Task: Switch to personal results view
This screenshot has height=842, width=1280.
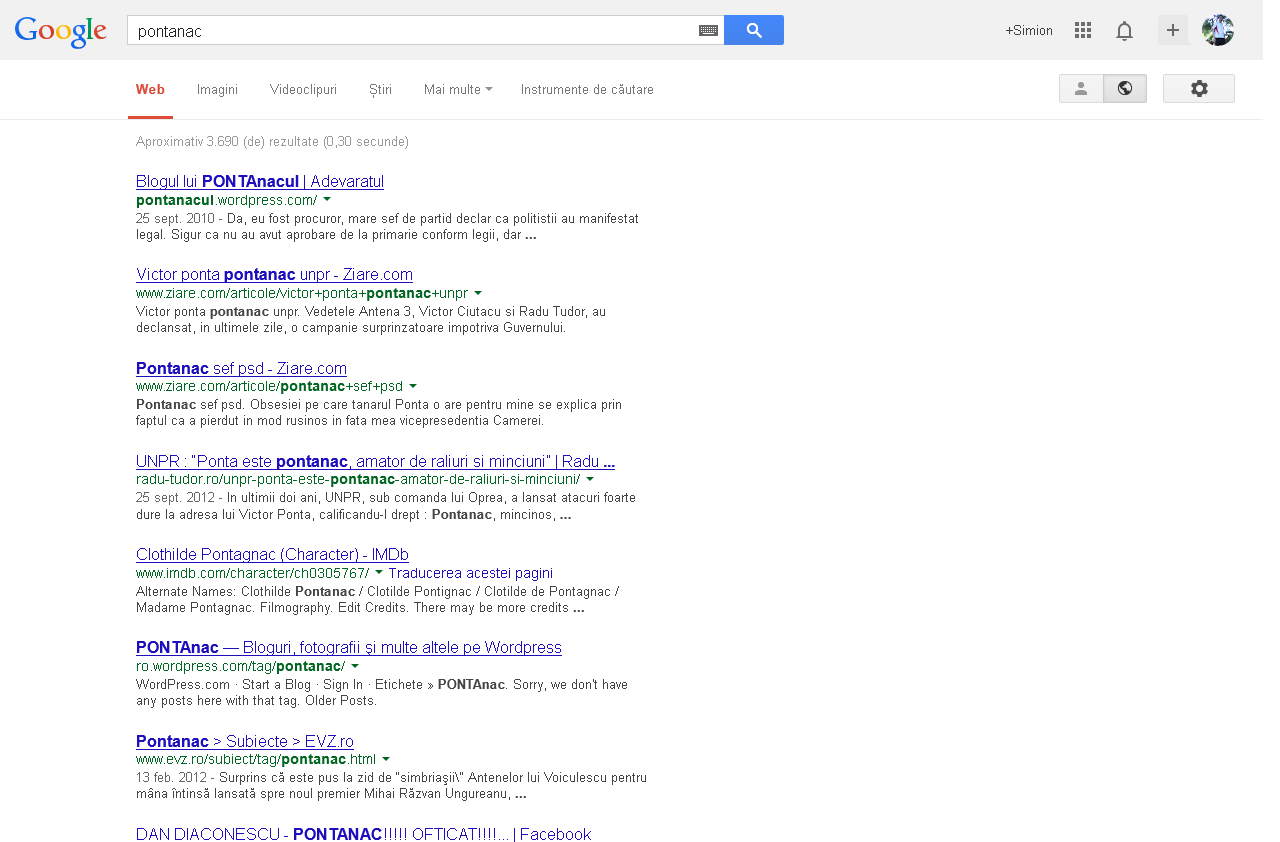Action: (1081, 89)
